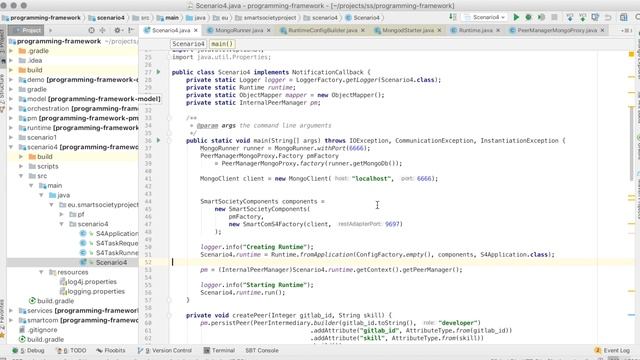Open Version Control tool window
Viewport: 640px width, 360px height.
[x=165, y=351]
